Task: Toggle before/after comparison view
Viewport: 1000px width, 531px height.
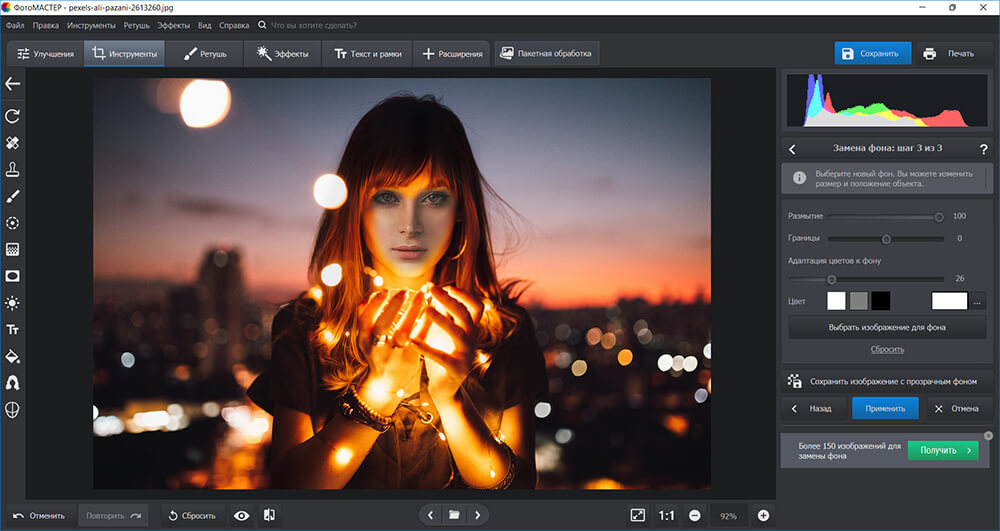Action: point(269,516)
